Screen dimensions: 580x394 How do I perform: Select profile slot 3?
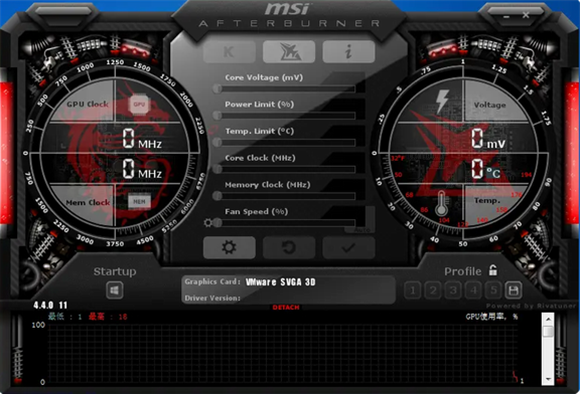click(453, 290)
